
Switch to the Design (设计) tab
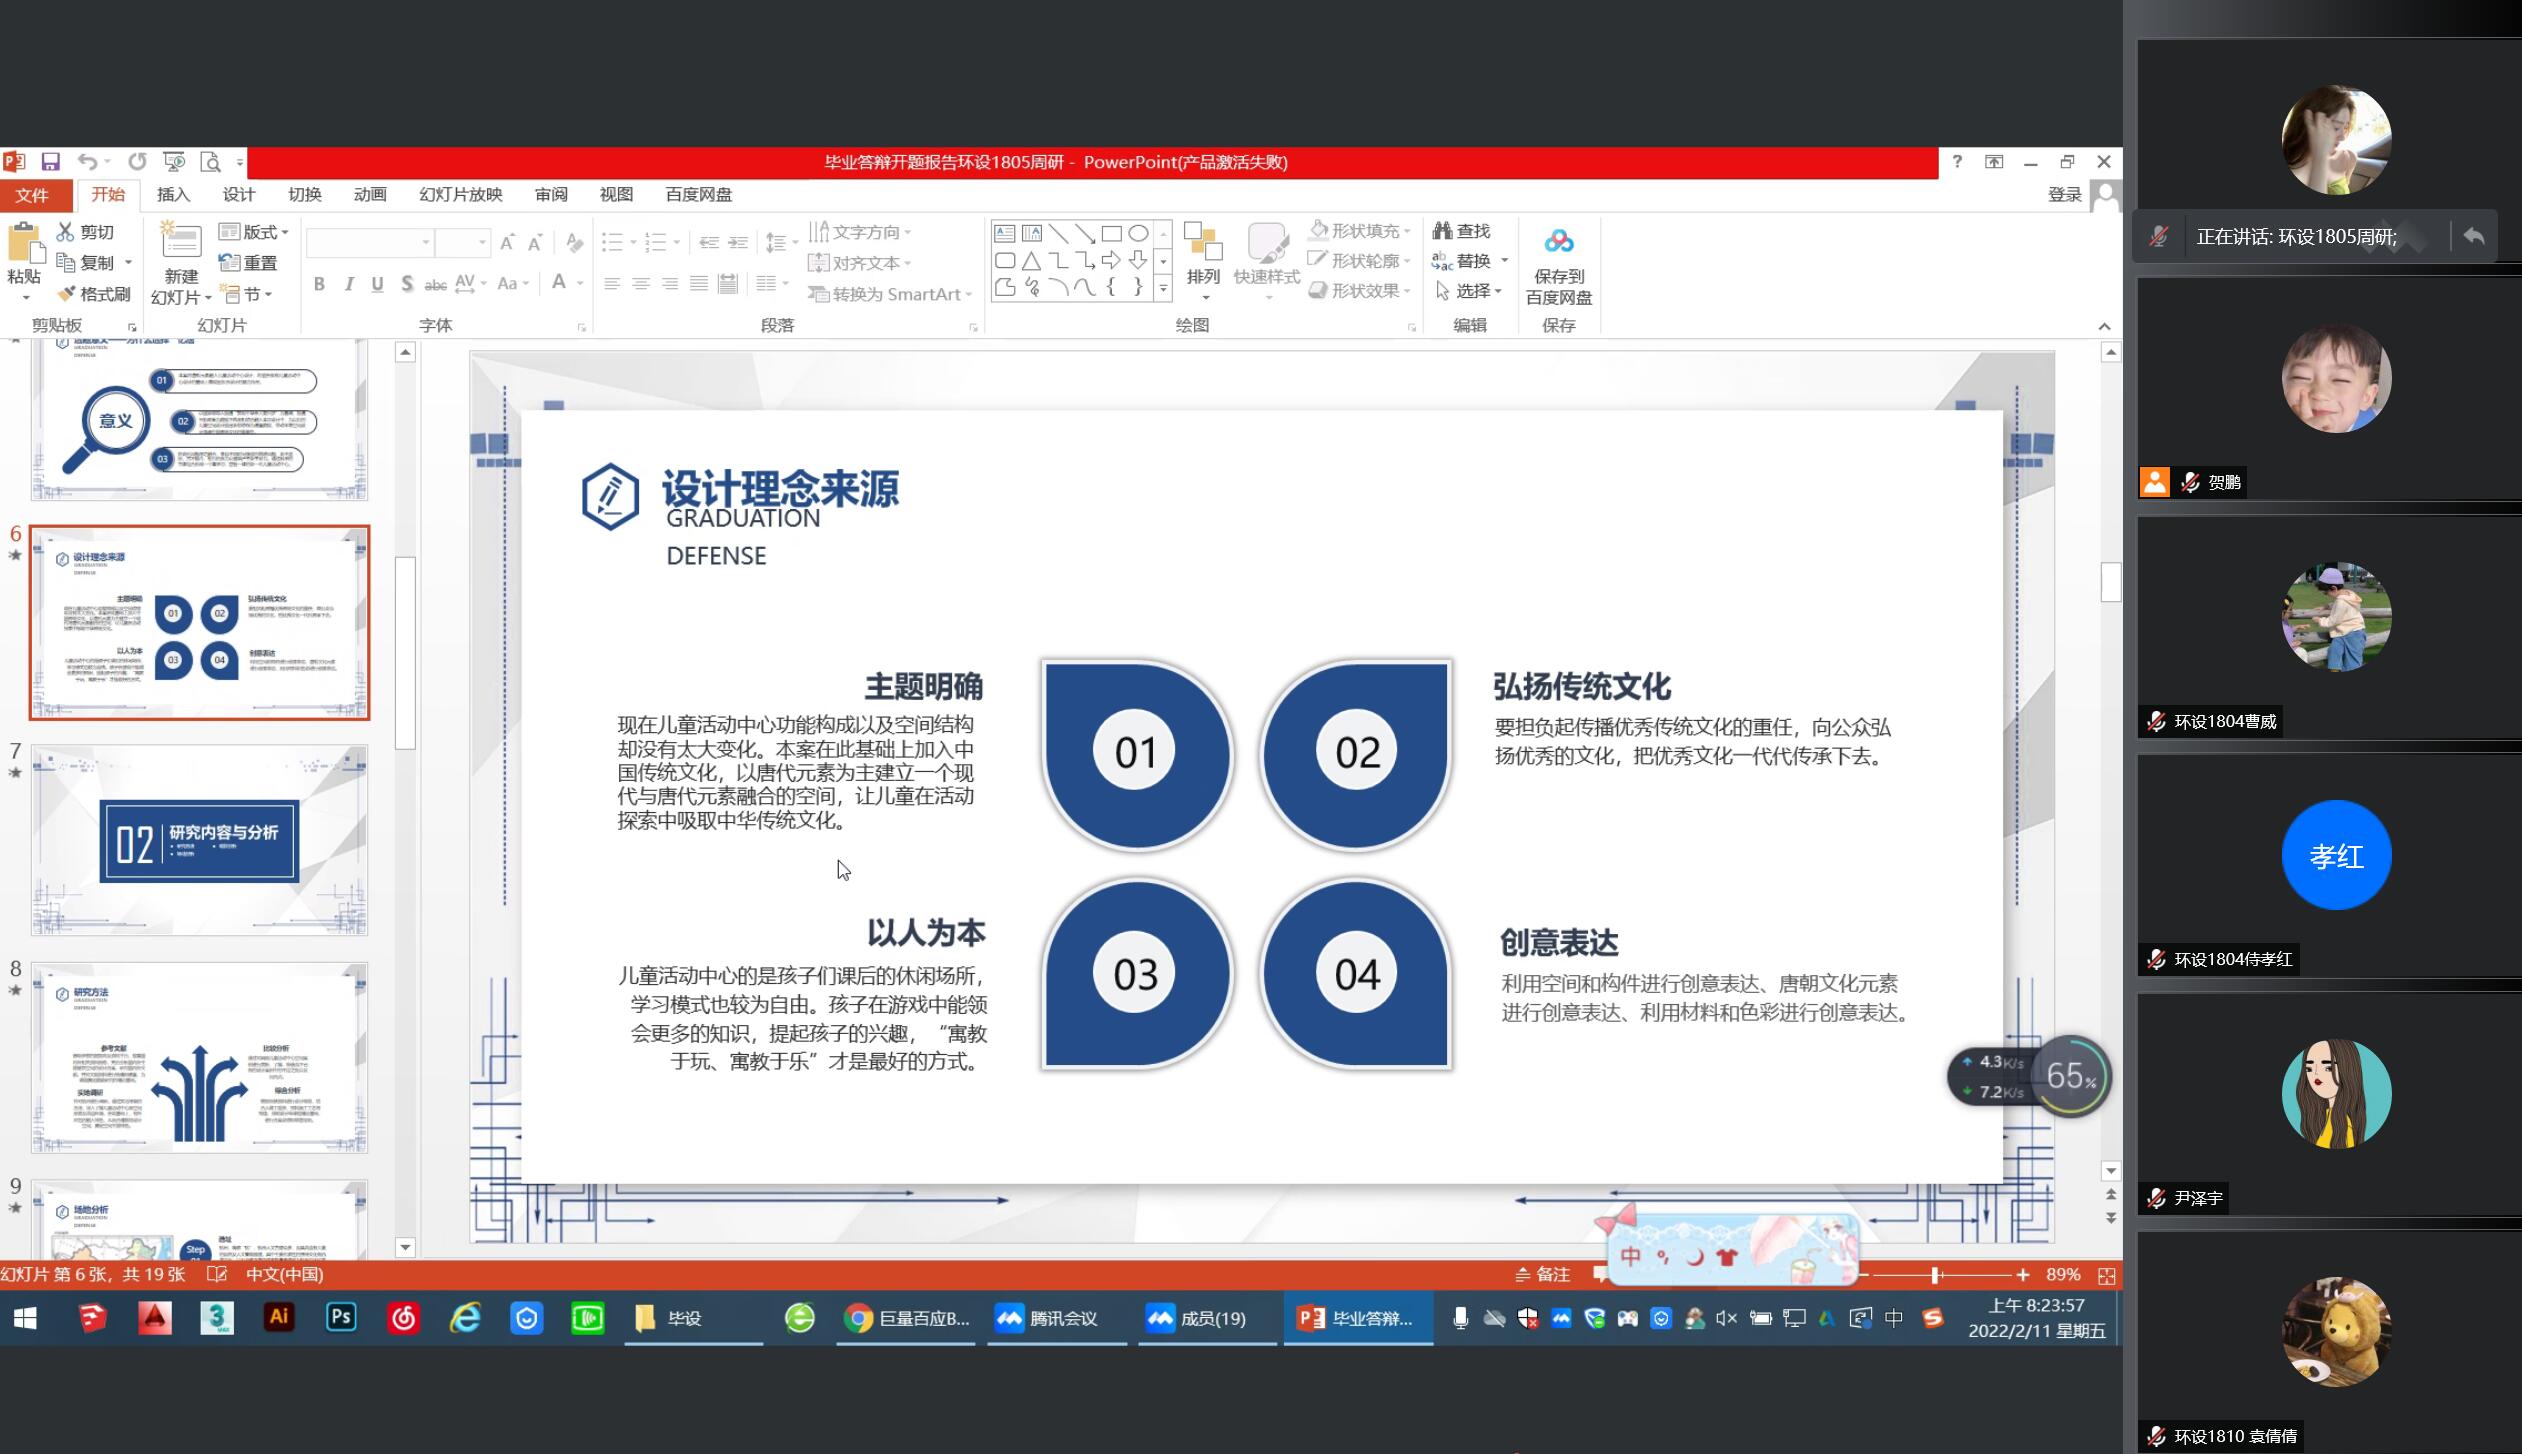coord(239,194)
